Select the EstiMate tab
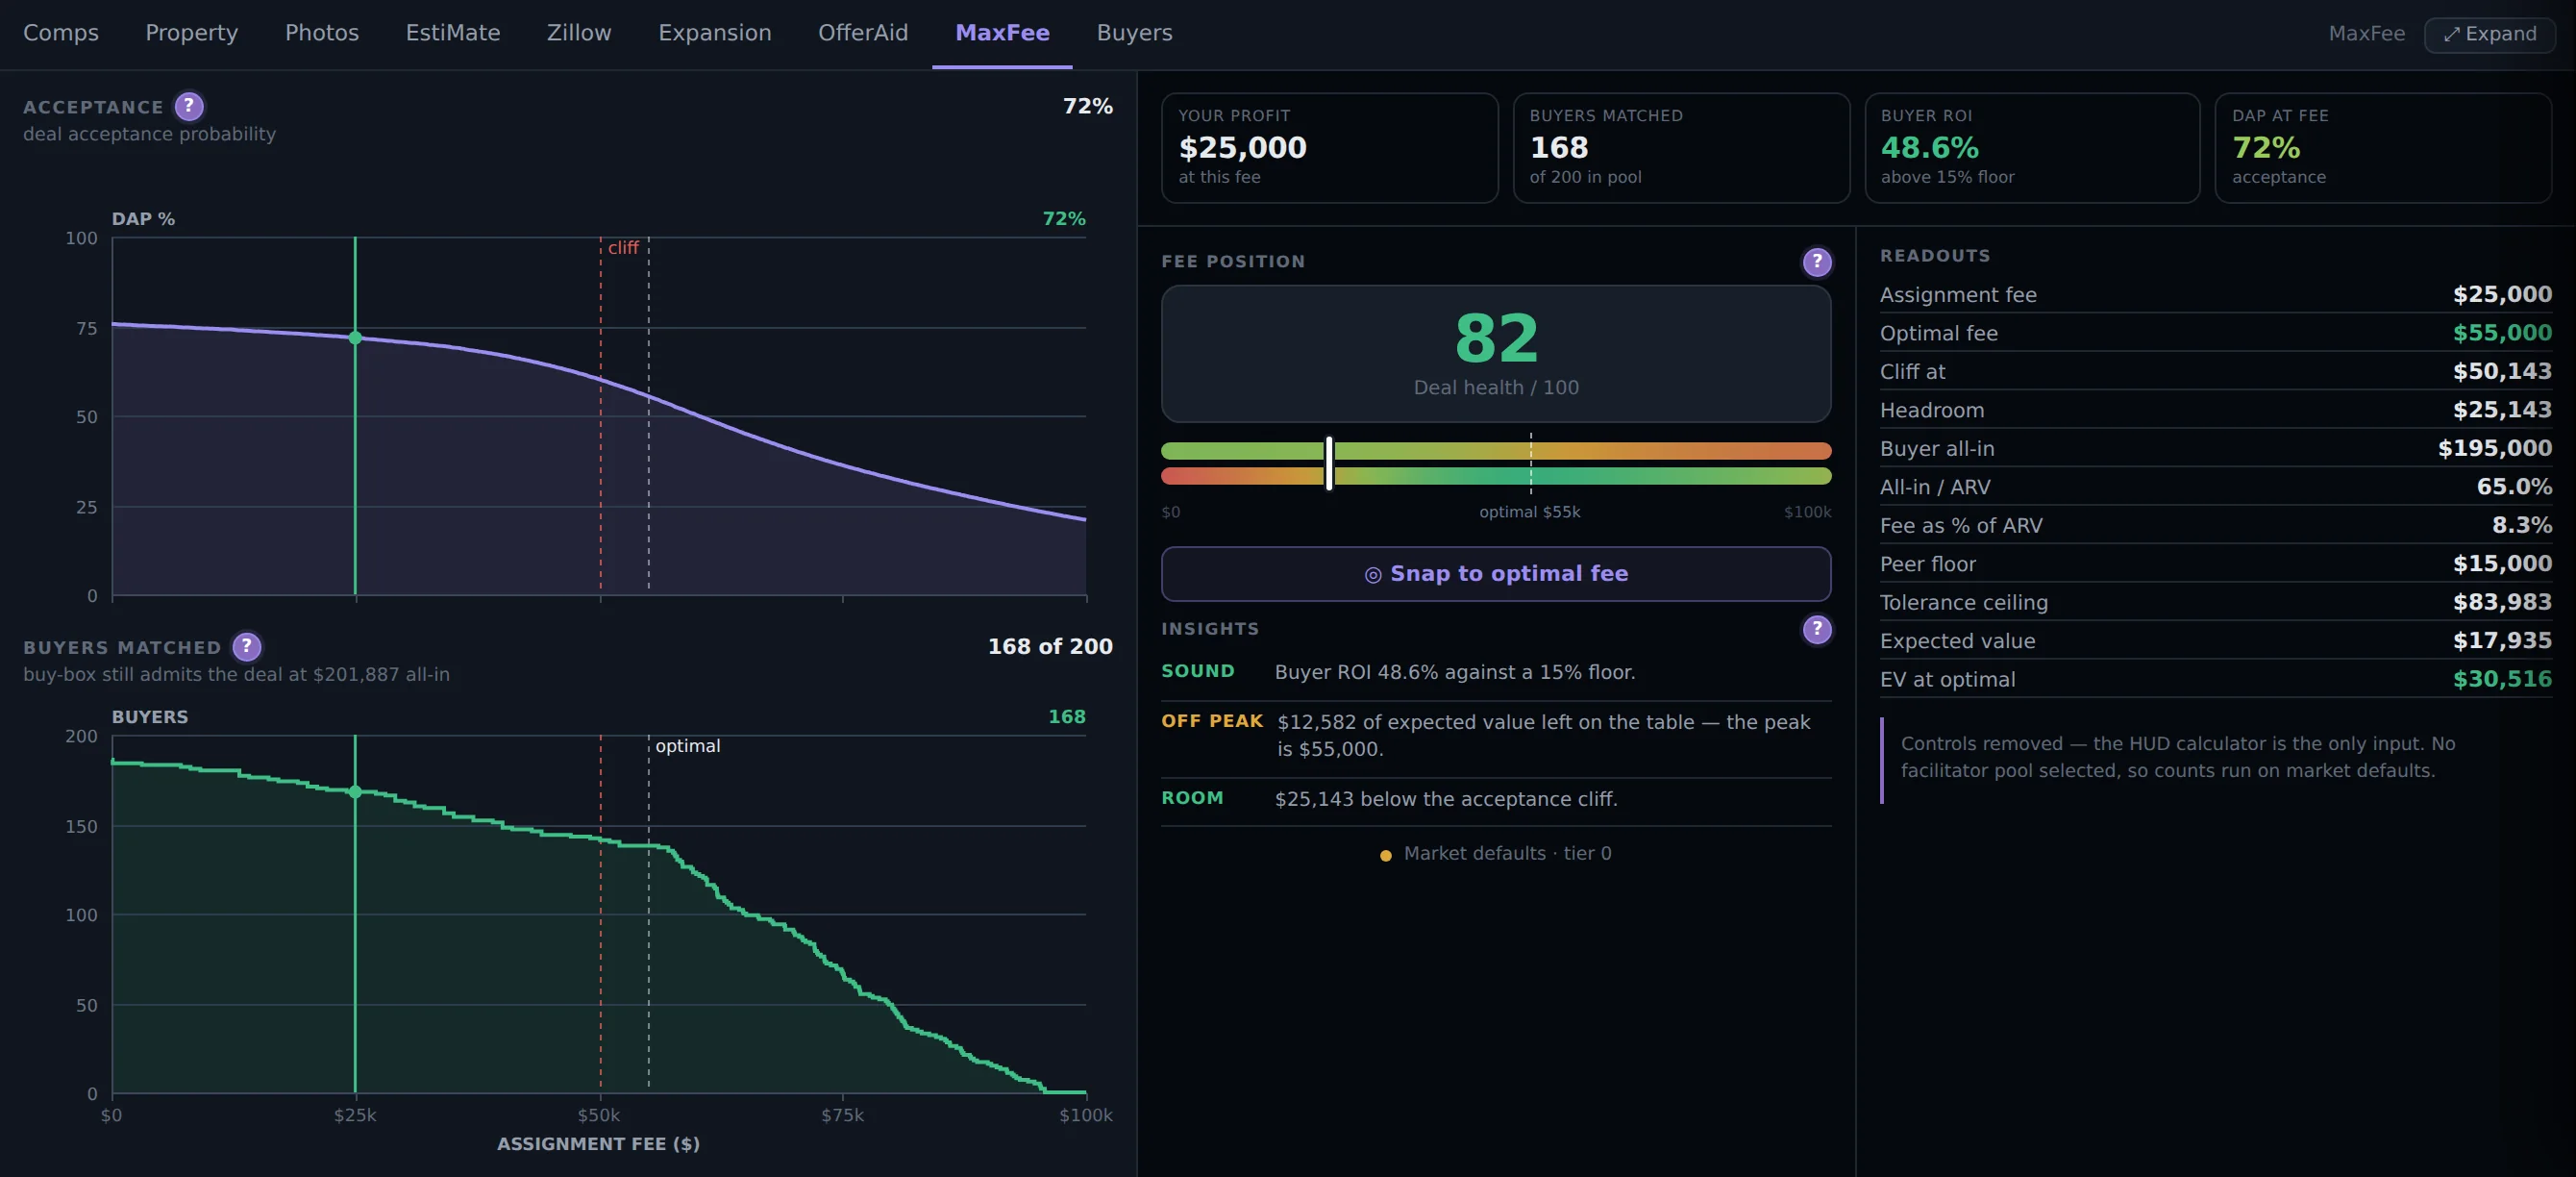This screenshot has width=2576, height=1177. 453,33
